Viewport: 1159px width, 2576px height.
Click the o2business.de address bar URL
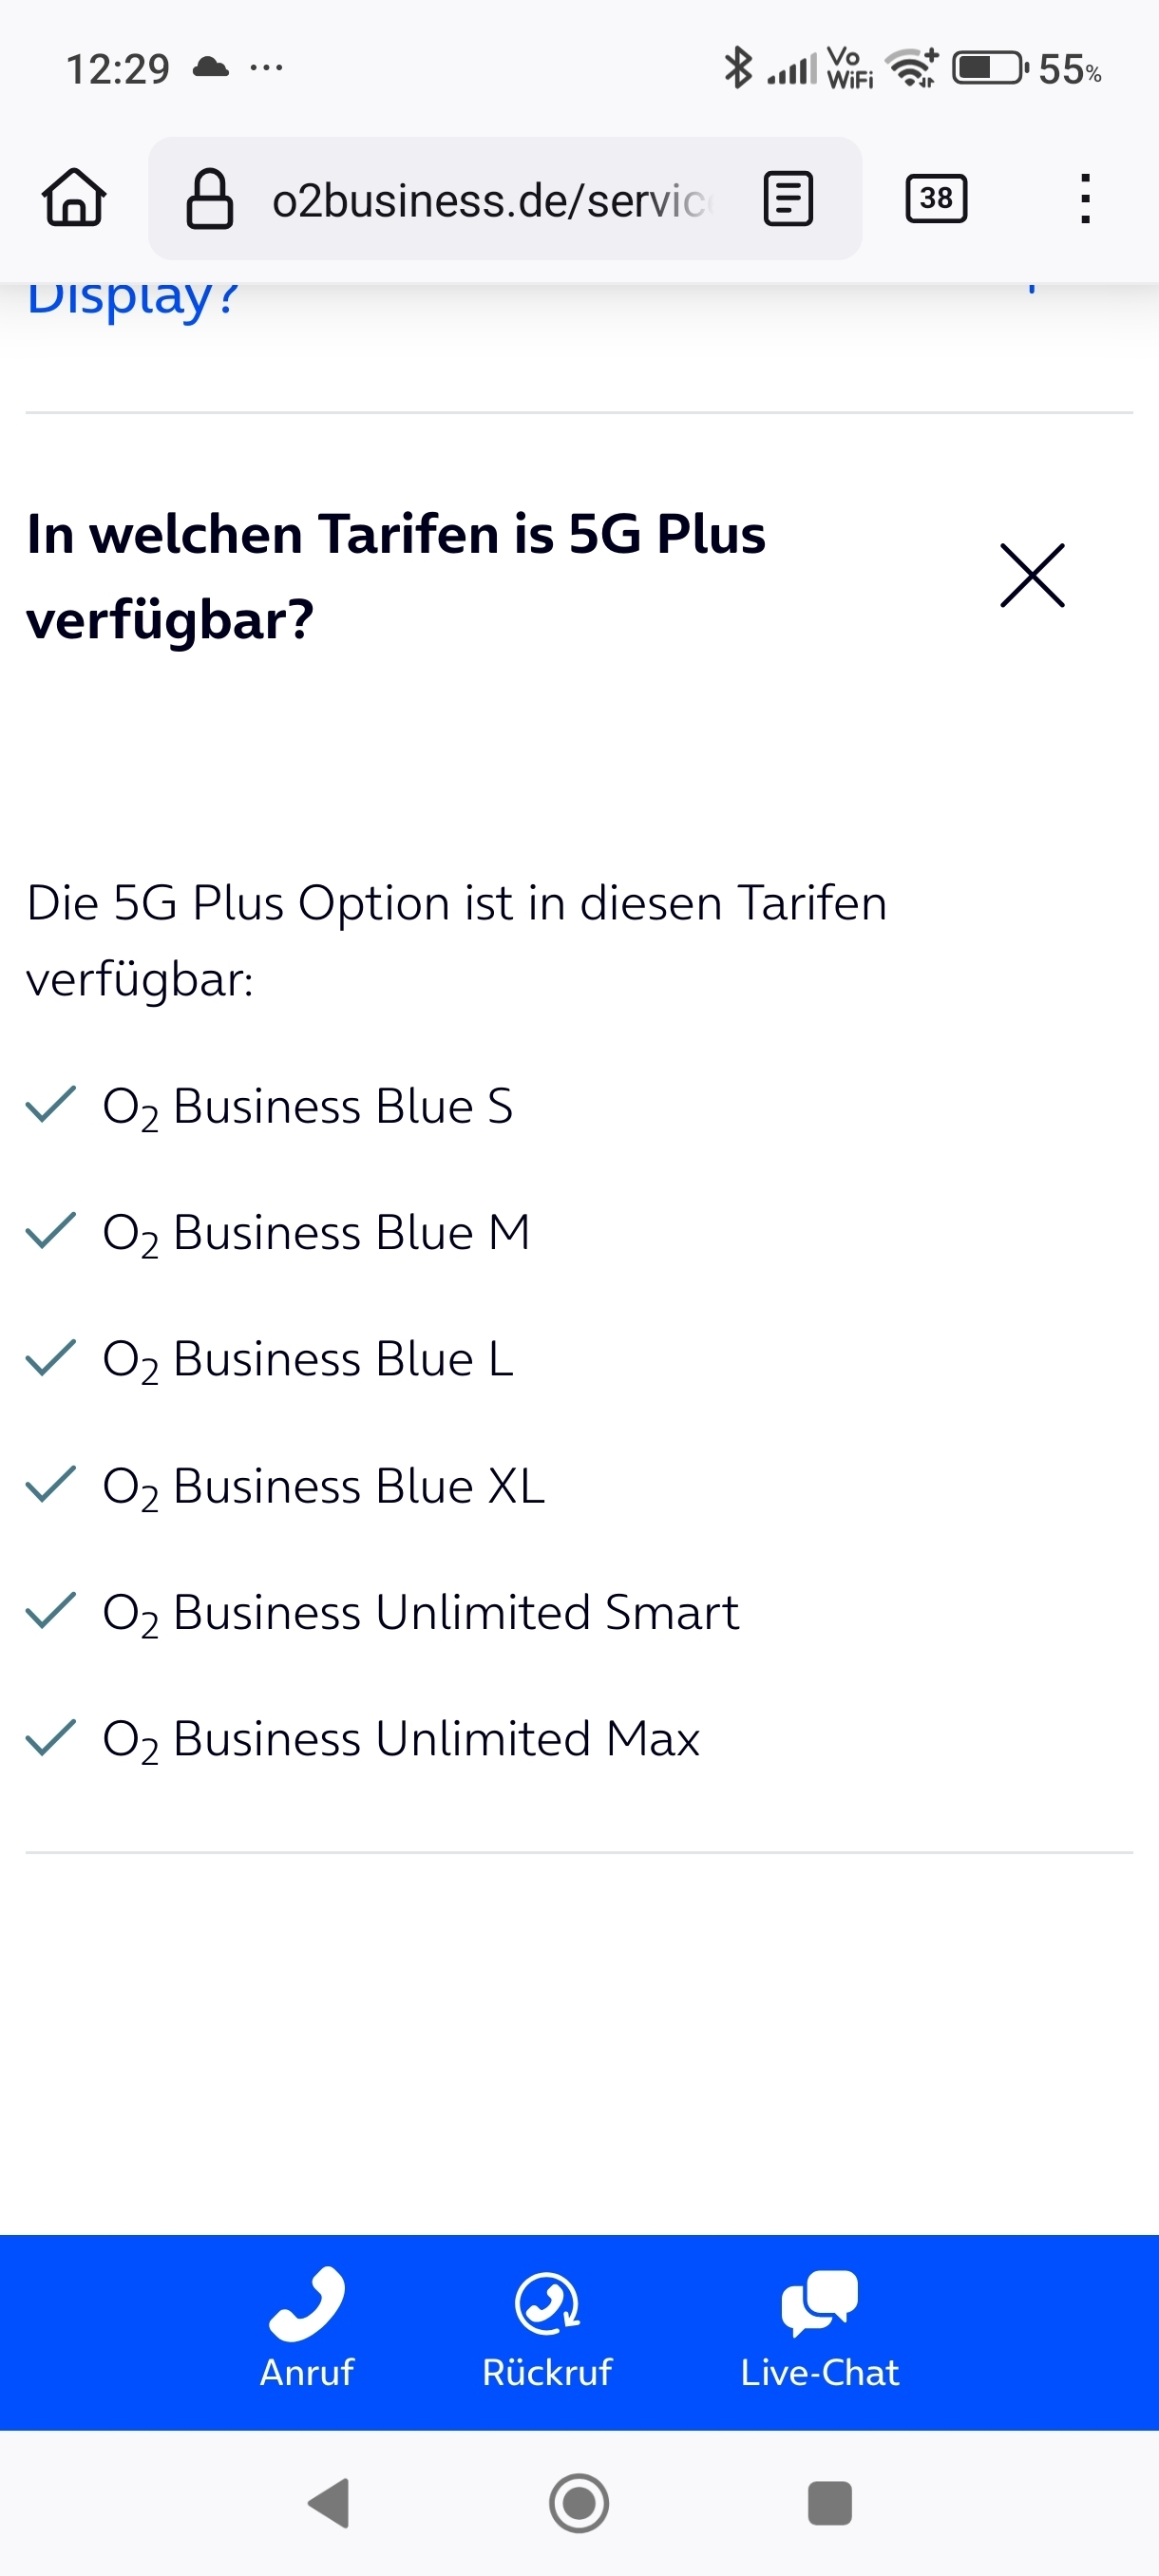490,200
